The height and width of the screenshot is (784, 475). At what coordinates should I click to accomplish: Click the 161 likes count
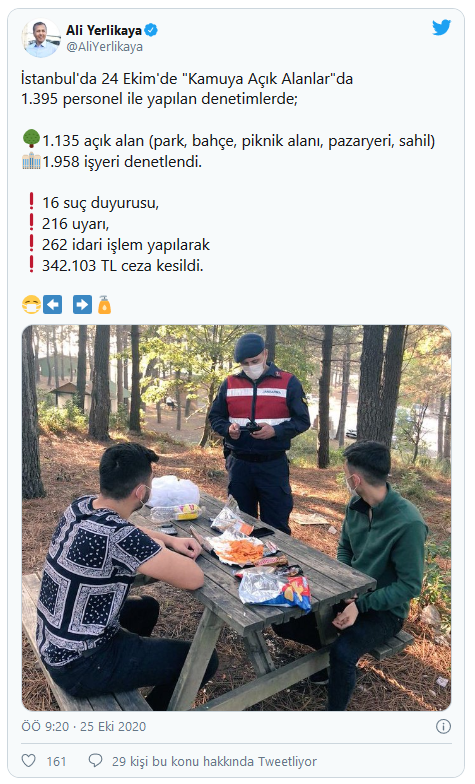tap(56, 761)
